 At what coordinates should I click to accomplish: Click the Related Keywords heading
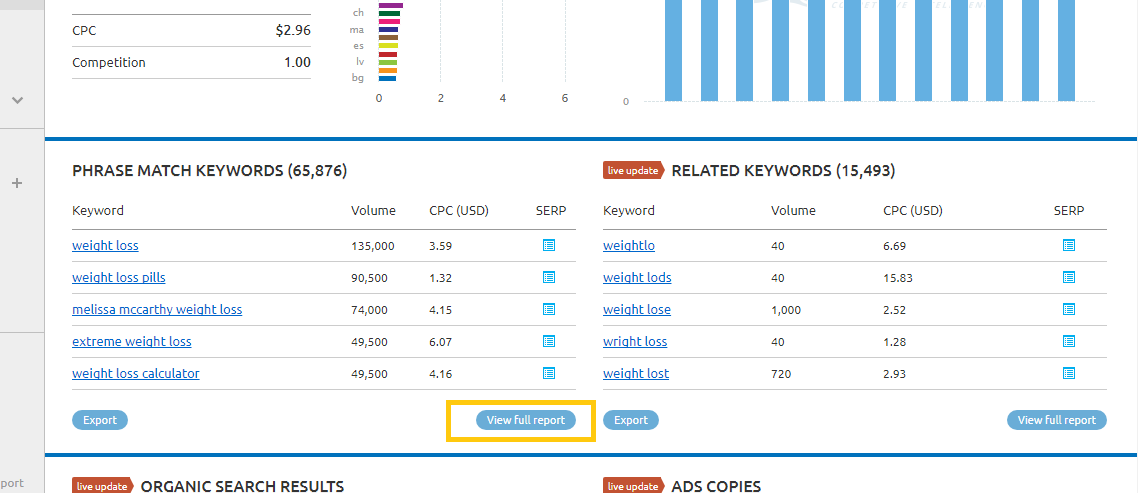[783, 171]
